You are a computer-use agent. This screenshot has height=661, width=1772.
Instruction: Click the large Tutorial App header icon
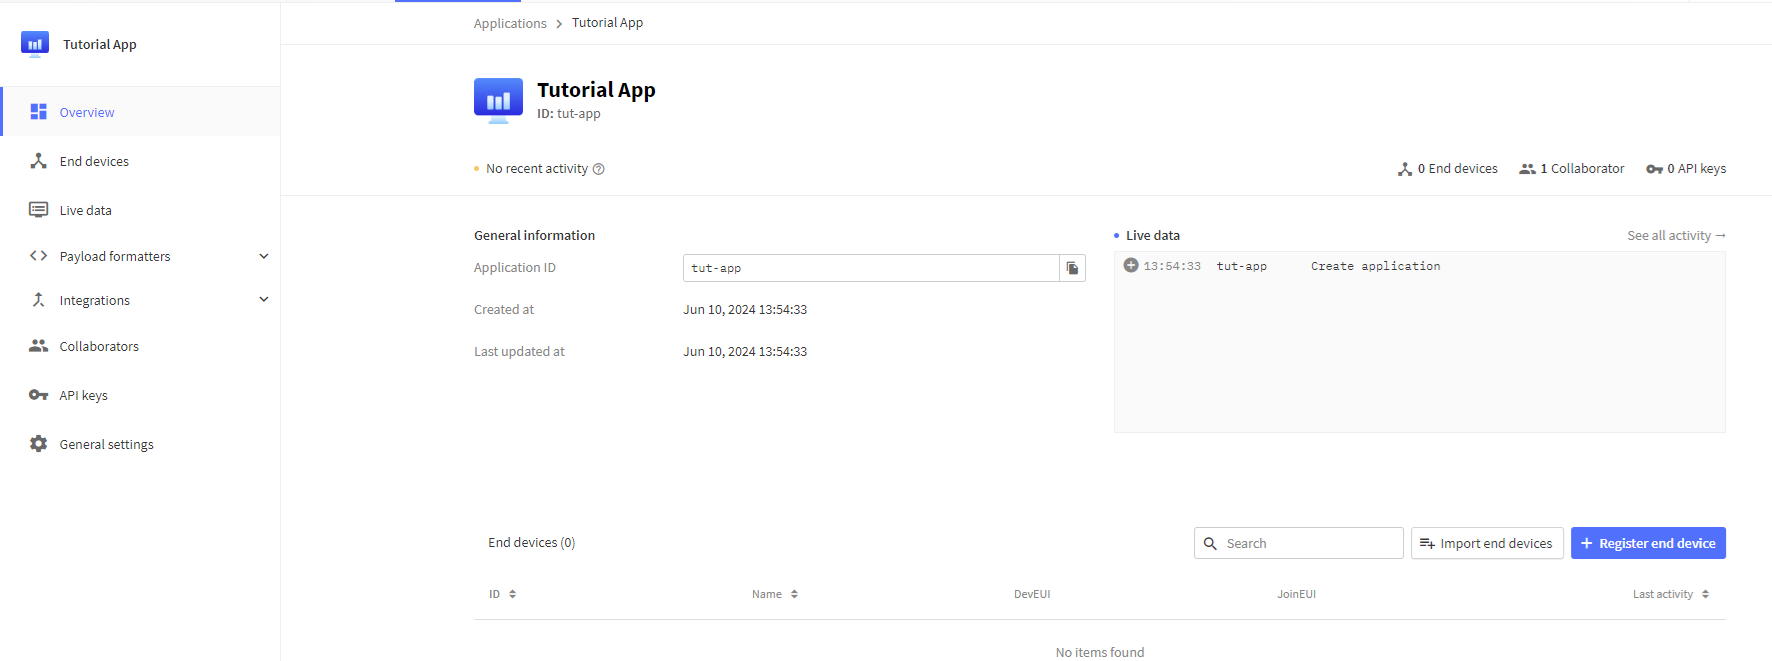[x=498, y=101]
